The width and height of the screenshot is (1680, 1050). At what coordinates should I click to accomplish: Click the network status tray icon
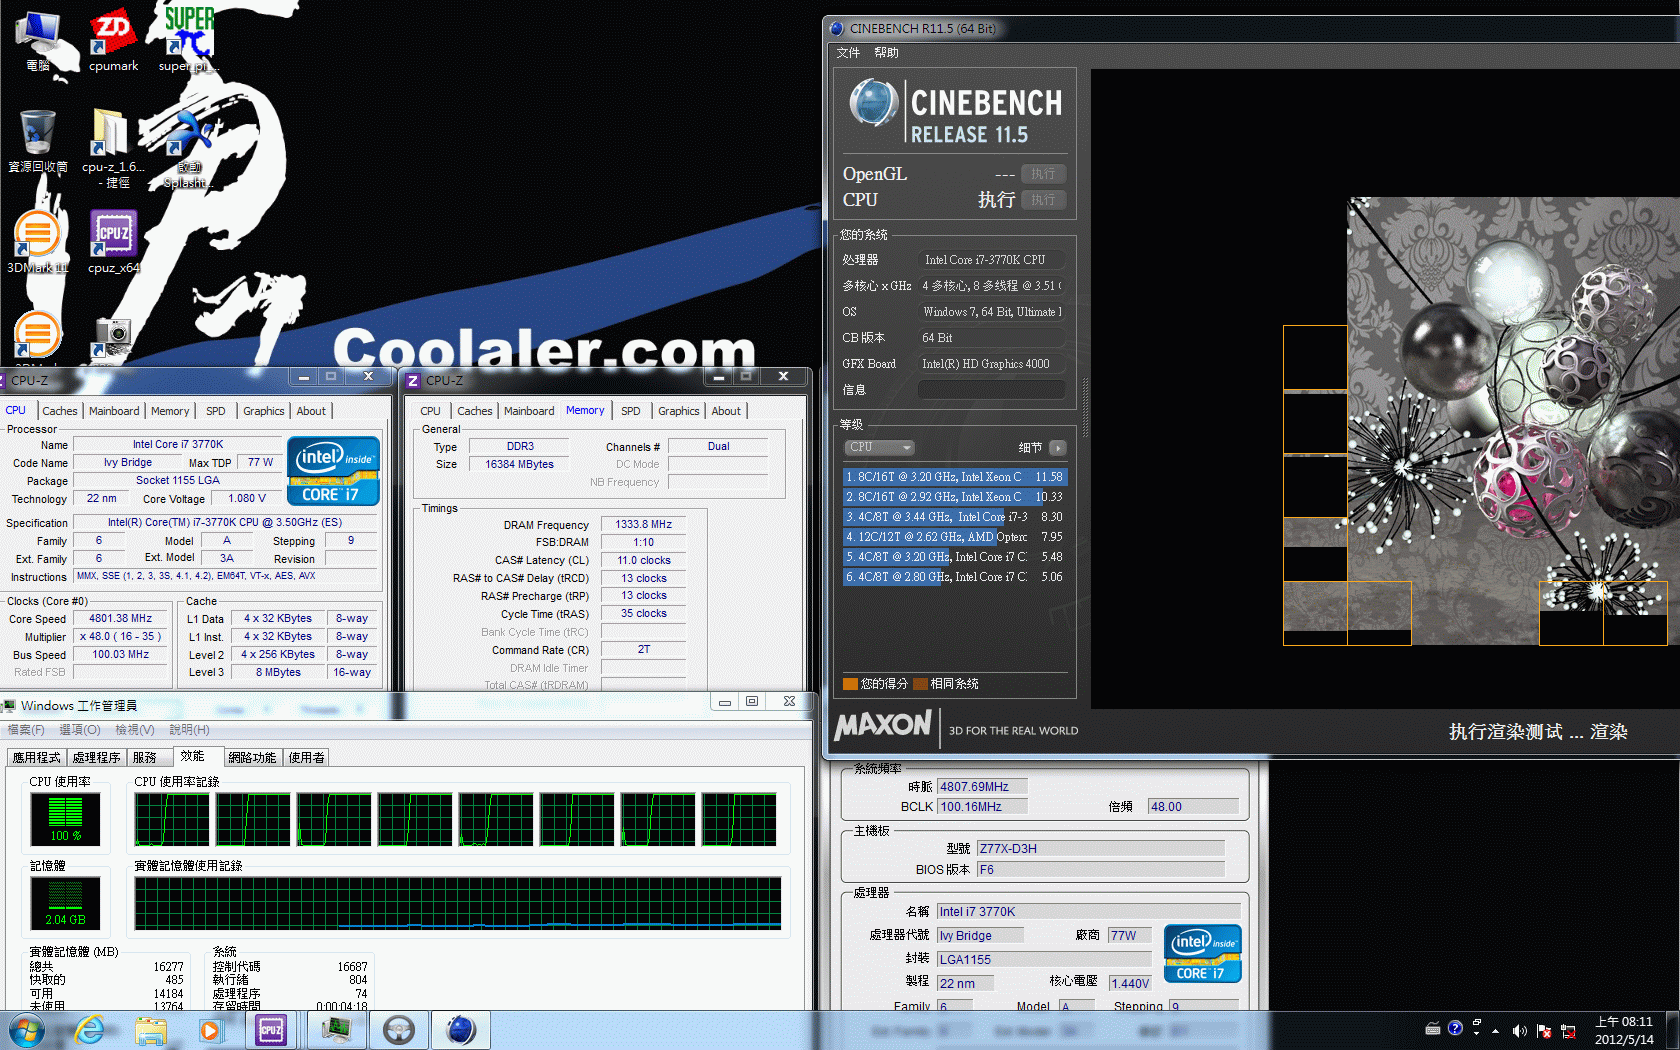click(1568, 1030)
